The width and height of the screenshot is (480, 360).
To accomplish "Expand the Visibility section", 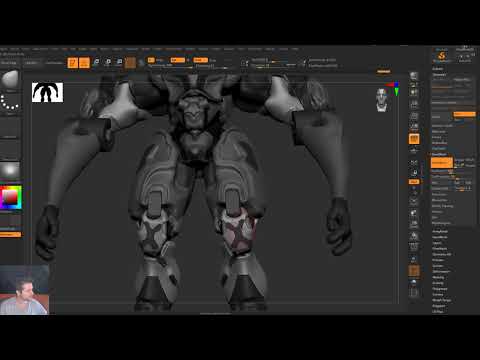I will pos(438,283).
